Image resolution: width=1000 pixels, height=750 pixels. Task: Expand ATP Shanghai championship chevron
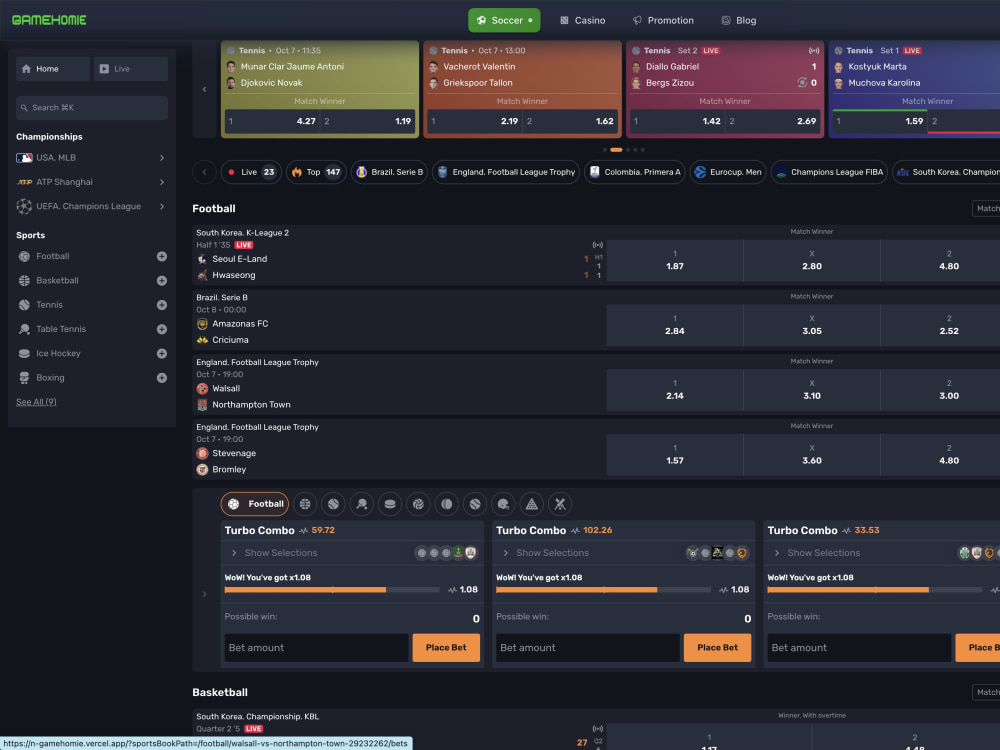point(162,182)
